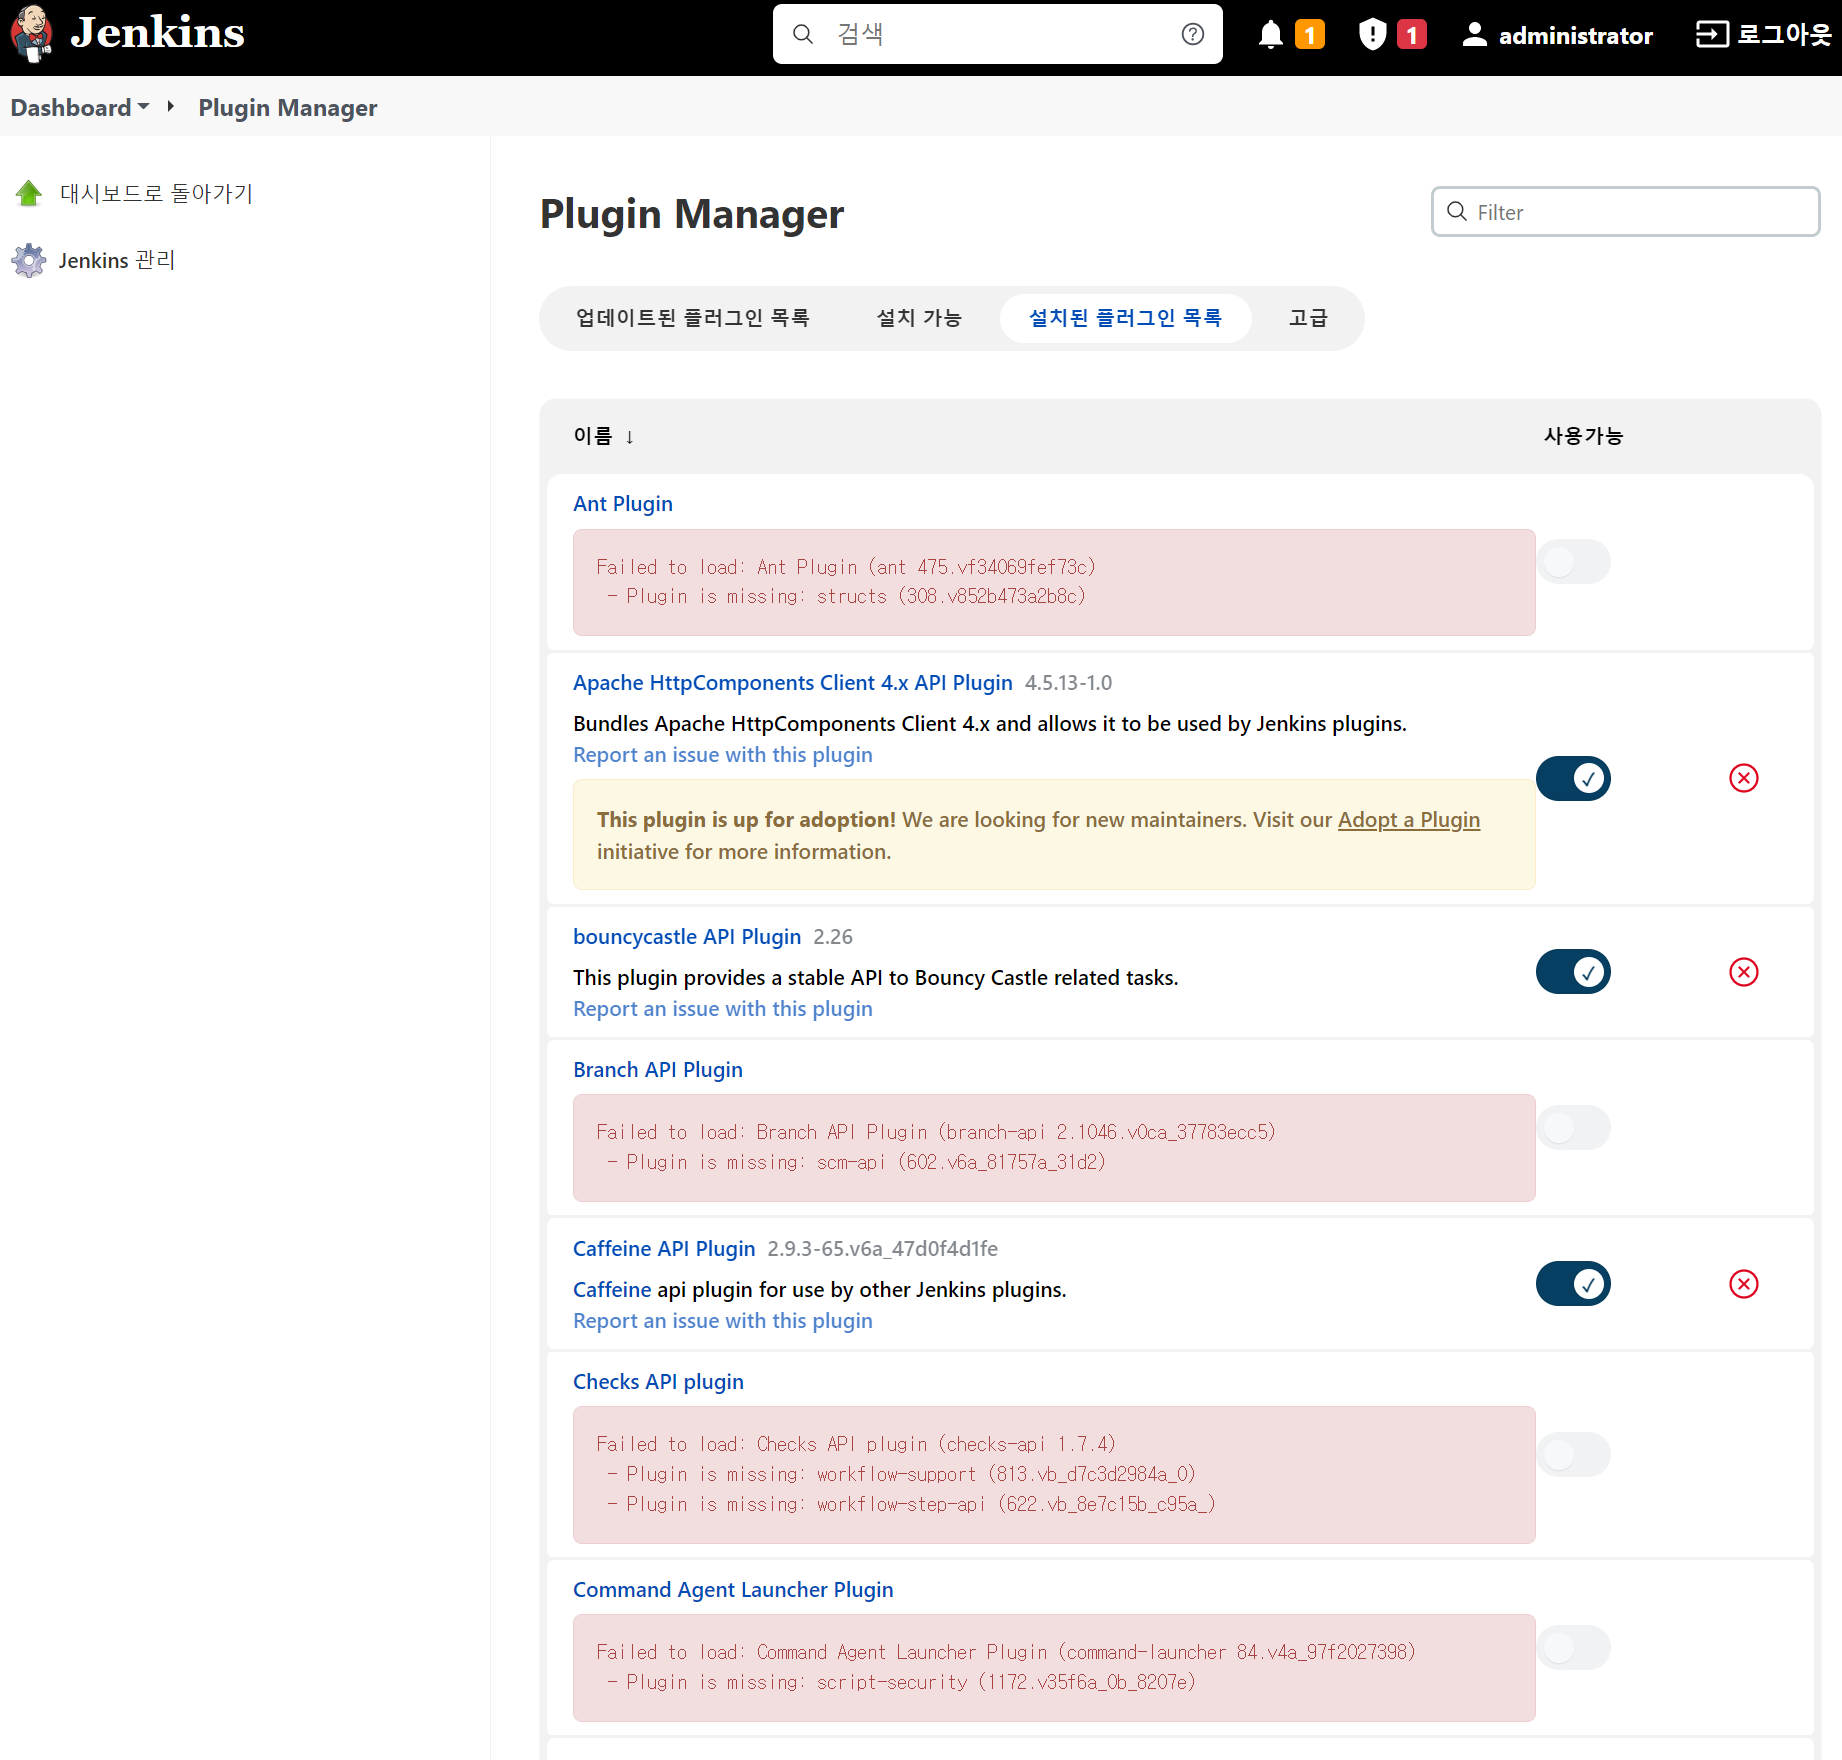Click the search magnifier icon in header

[x=803, y=34]
